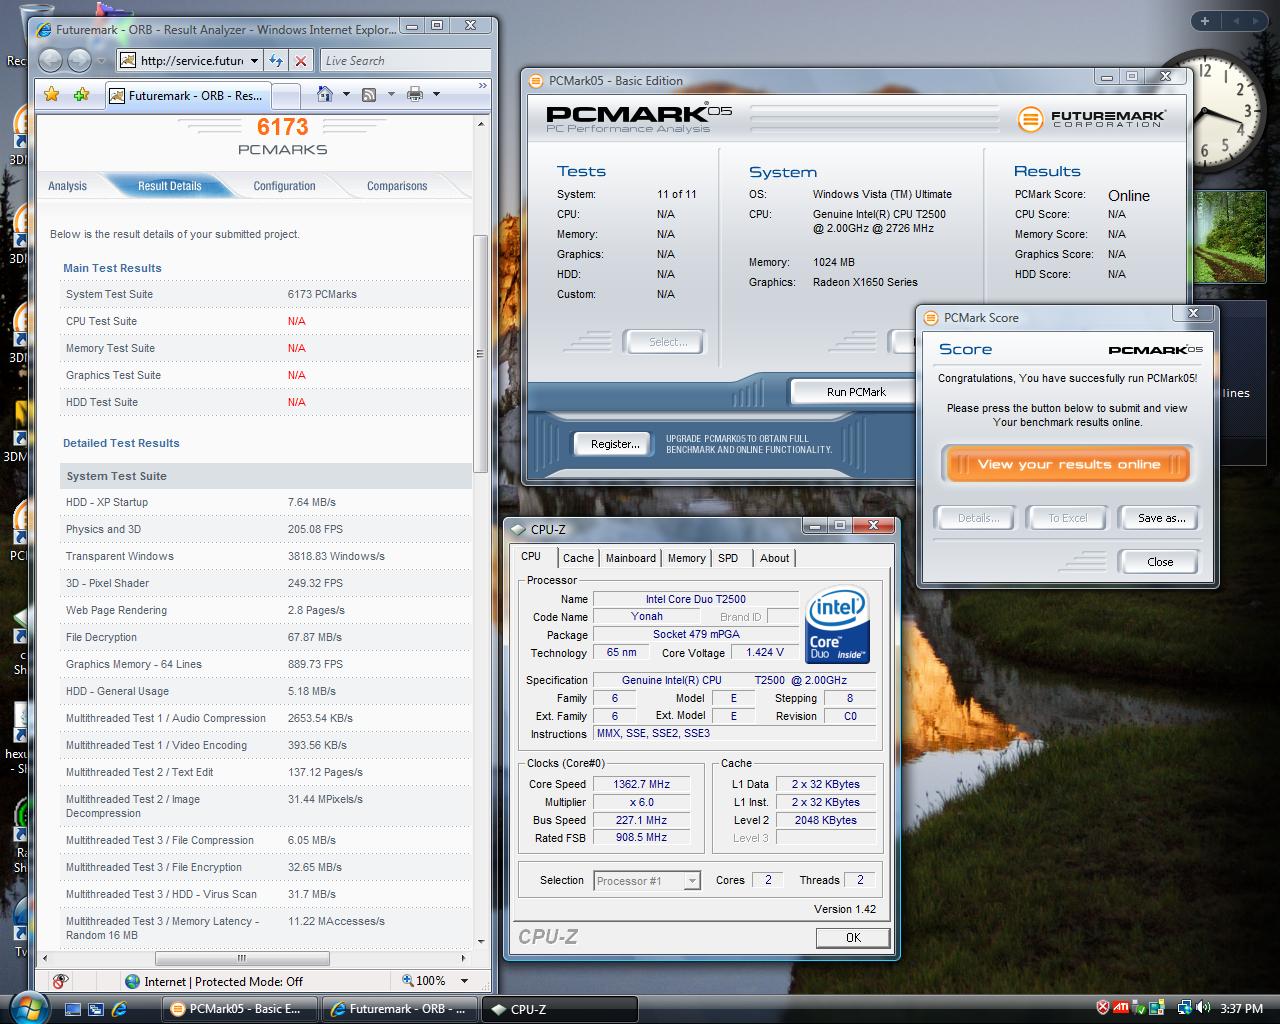Viewport: 1280px width, 1024px height.
Task: Open Favorites Center star icon
Action: pos(52,95)
